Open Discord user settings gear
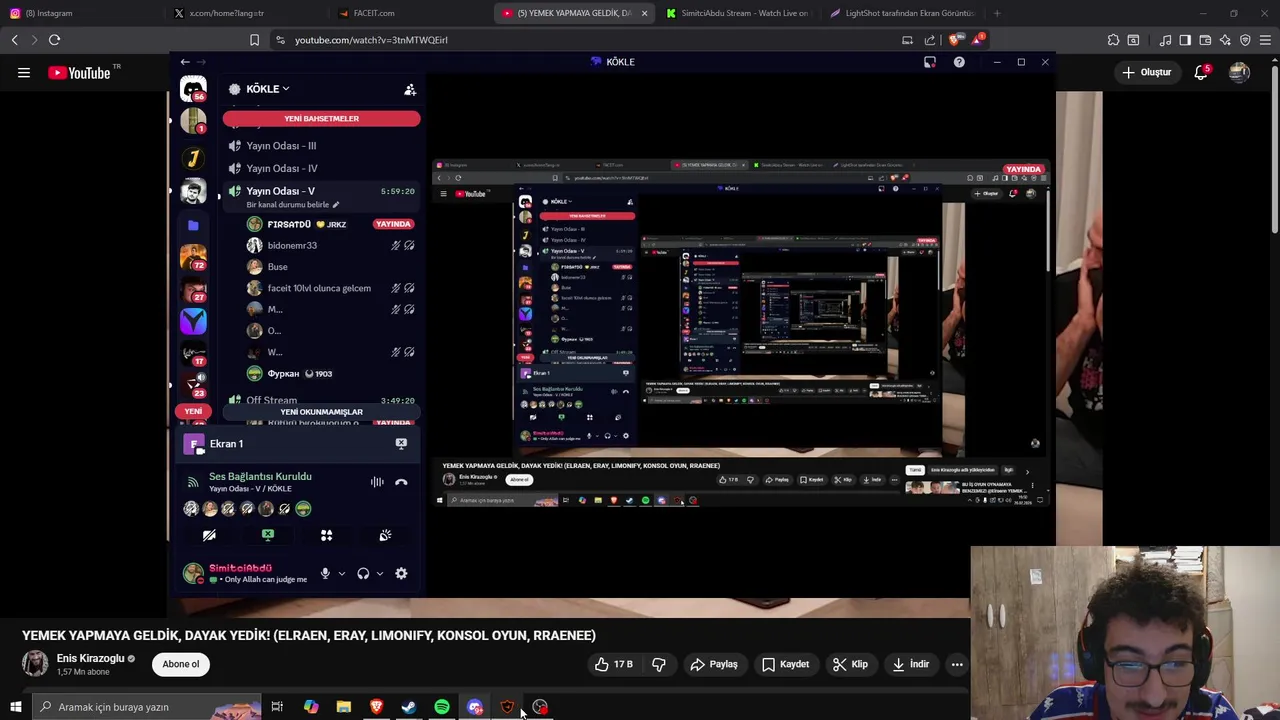This screenshot has width=1280, height=720. pyautogui.click(x=401, y=574)
